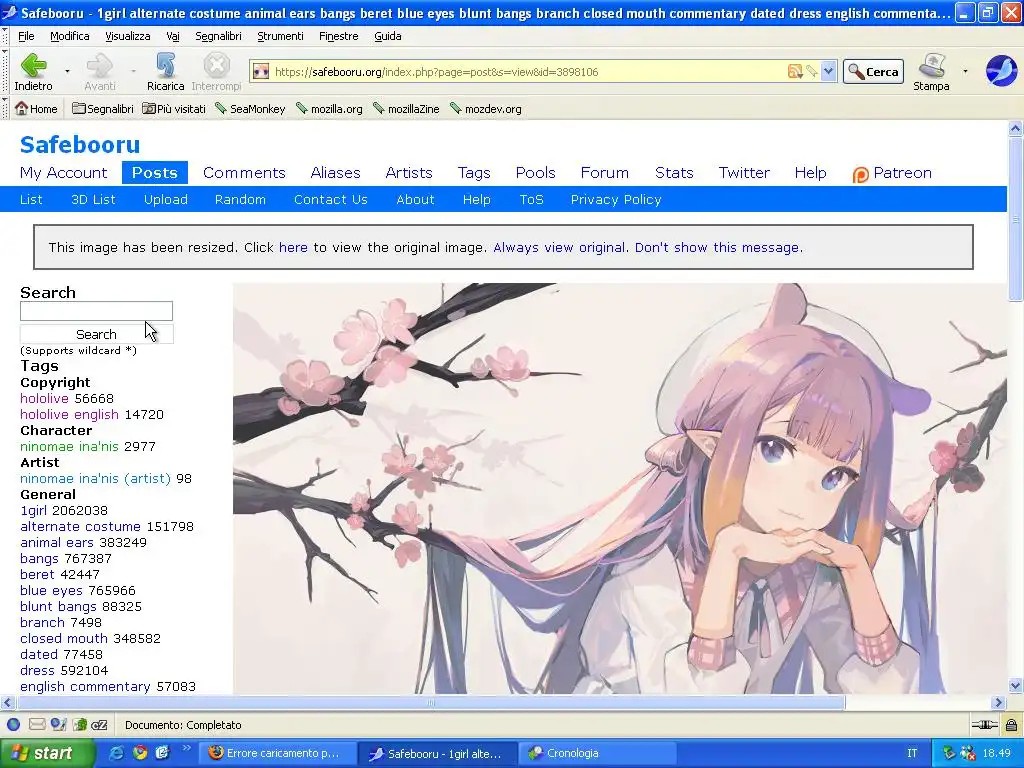Screen dimensions: 1024x768
Task: Open Mail component from status bar
Action: pos(37,724)
